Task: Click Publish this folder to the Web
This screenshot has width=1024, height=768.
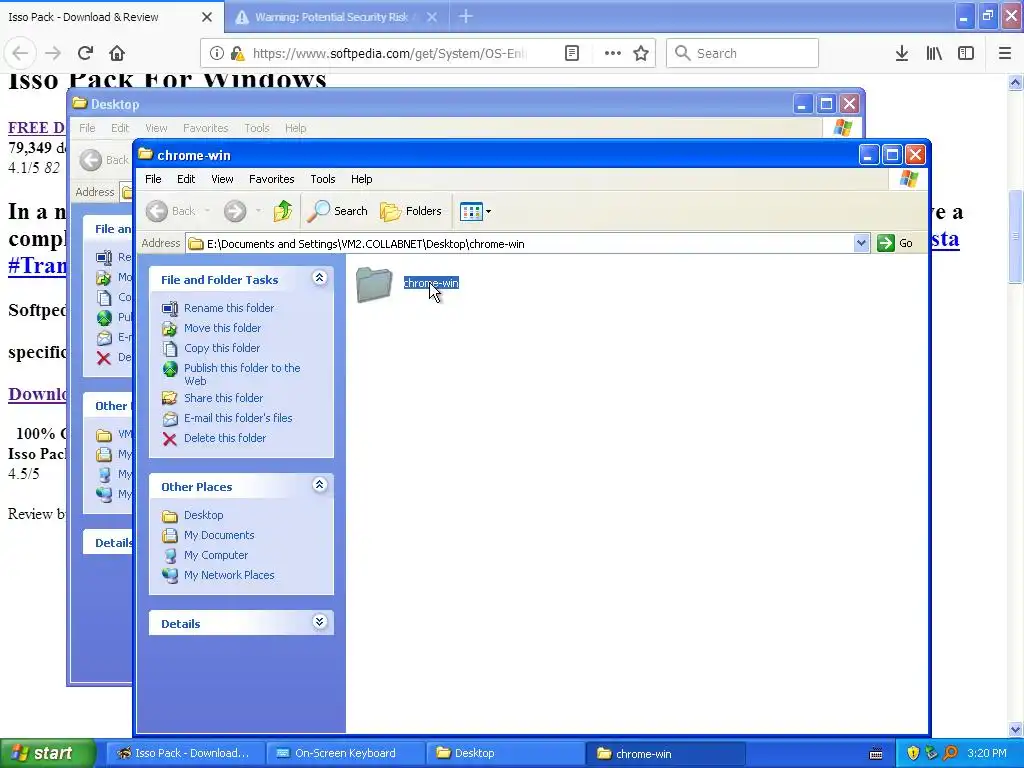Action: (x=242, y=374)
